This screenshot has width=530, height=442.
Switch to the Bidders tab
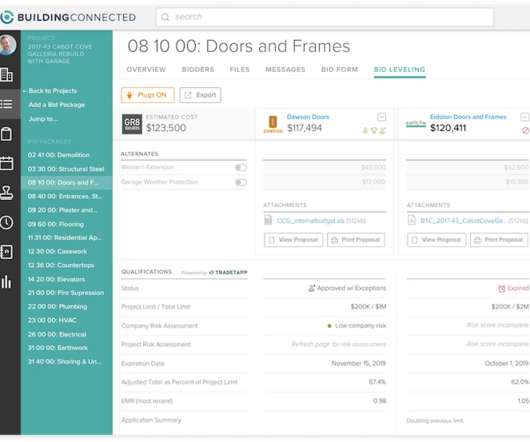click(198, 69)
